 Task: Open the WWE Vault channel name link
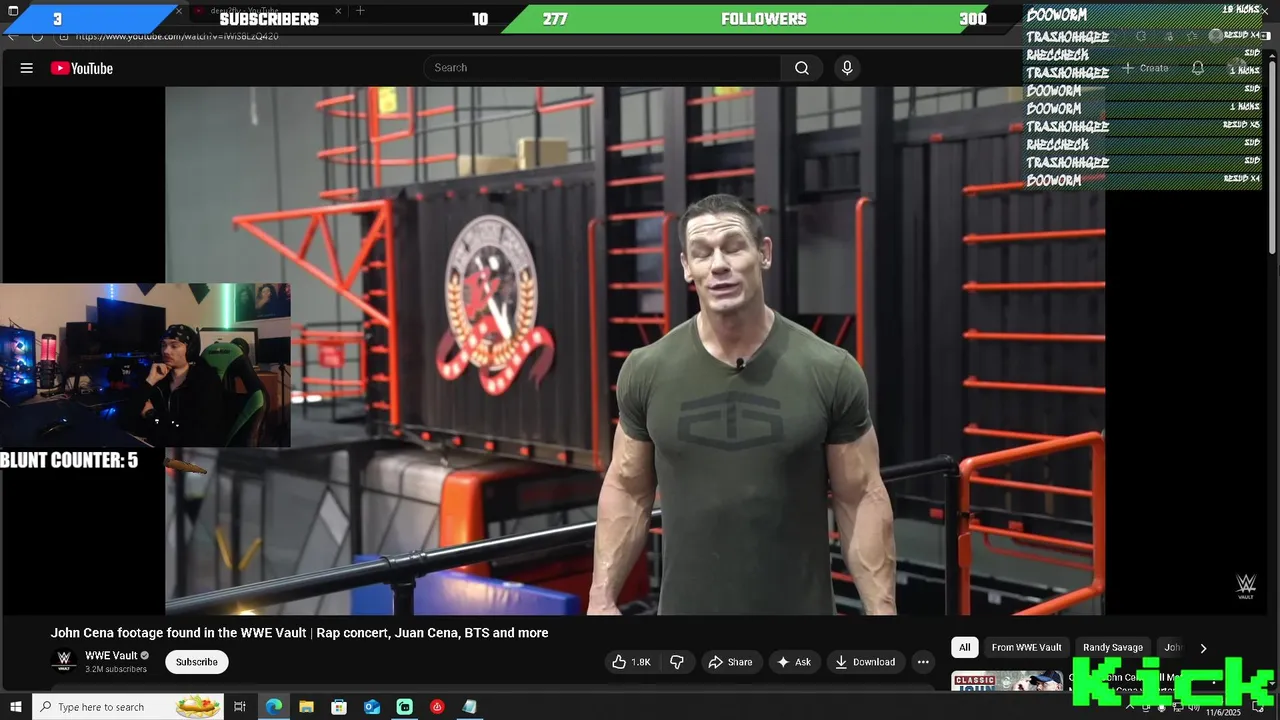coord(111,656)
